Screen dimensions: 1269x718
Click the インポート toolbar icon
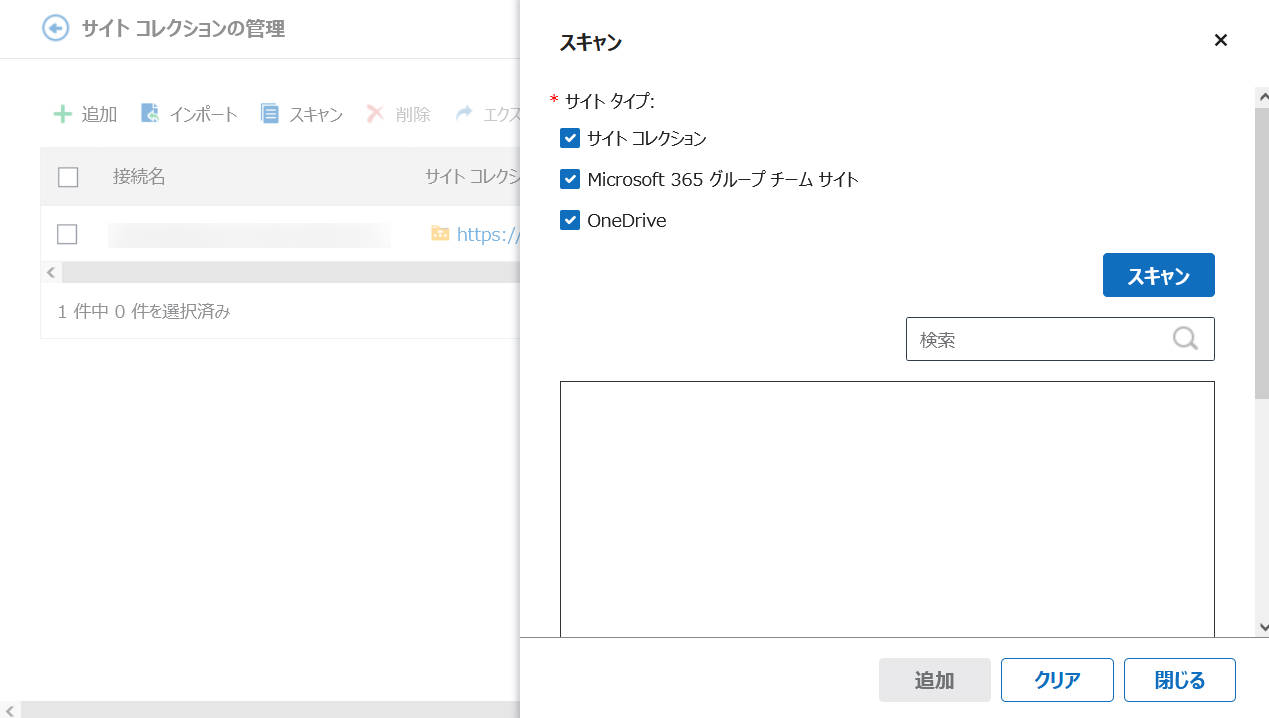[x=150, y=113]
